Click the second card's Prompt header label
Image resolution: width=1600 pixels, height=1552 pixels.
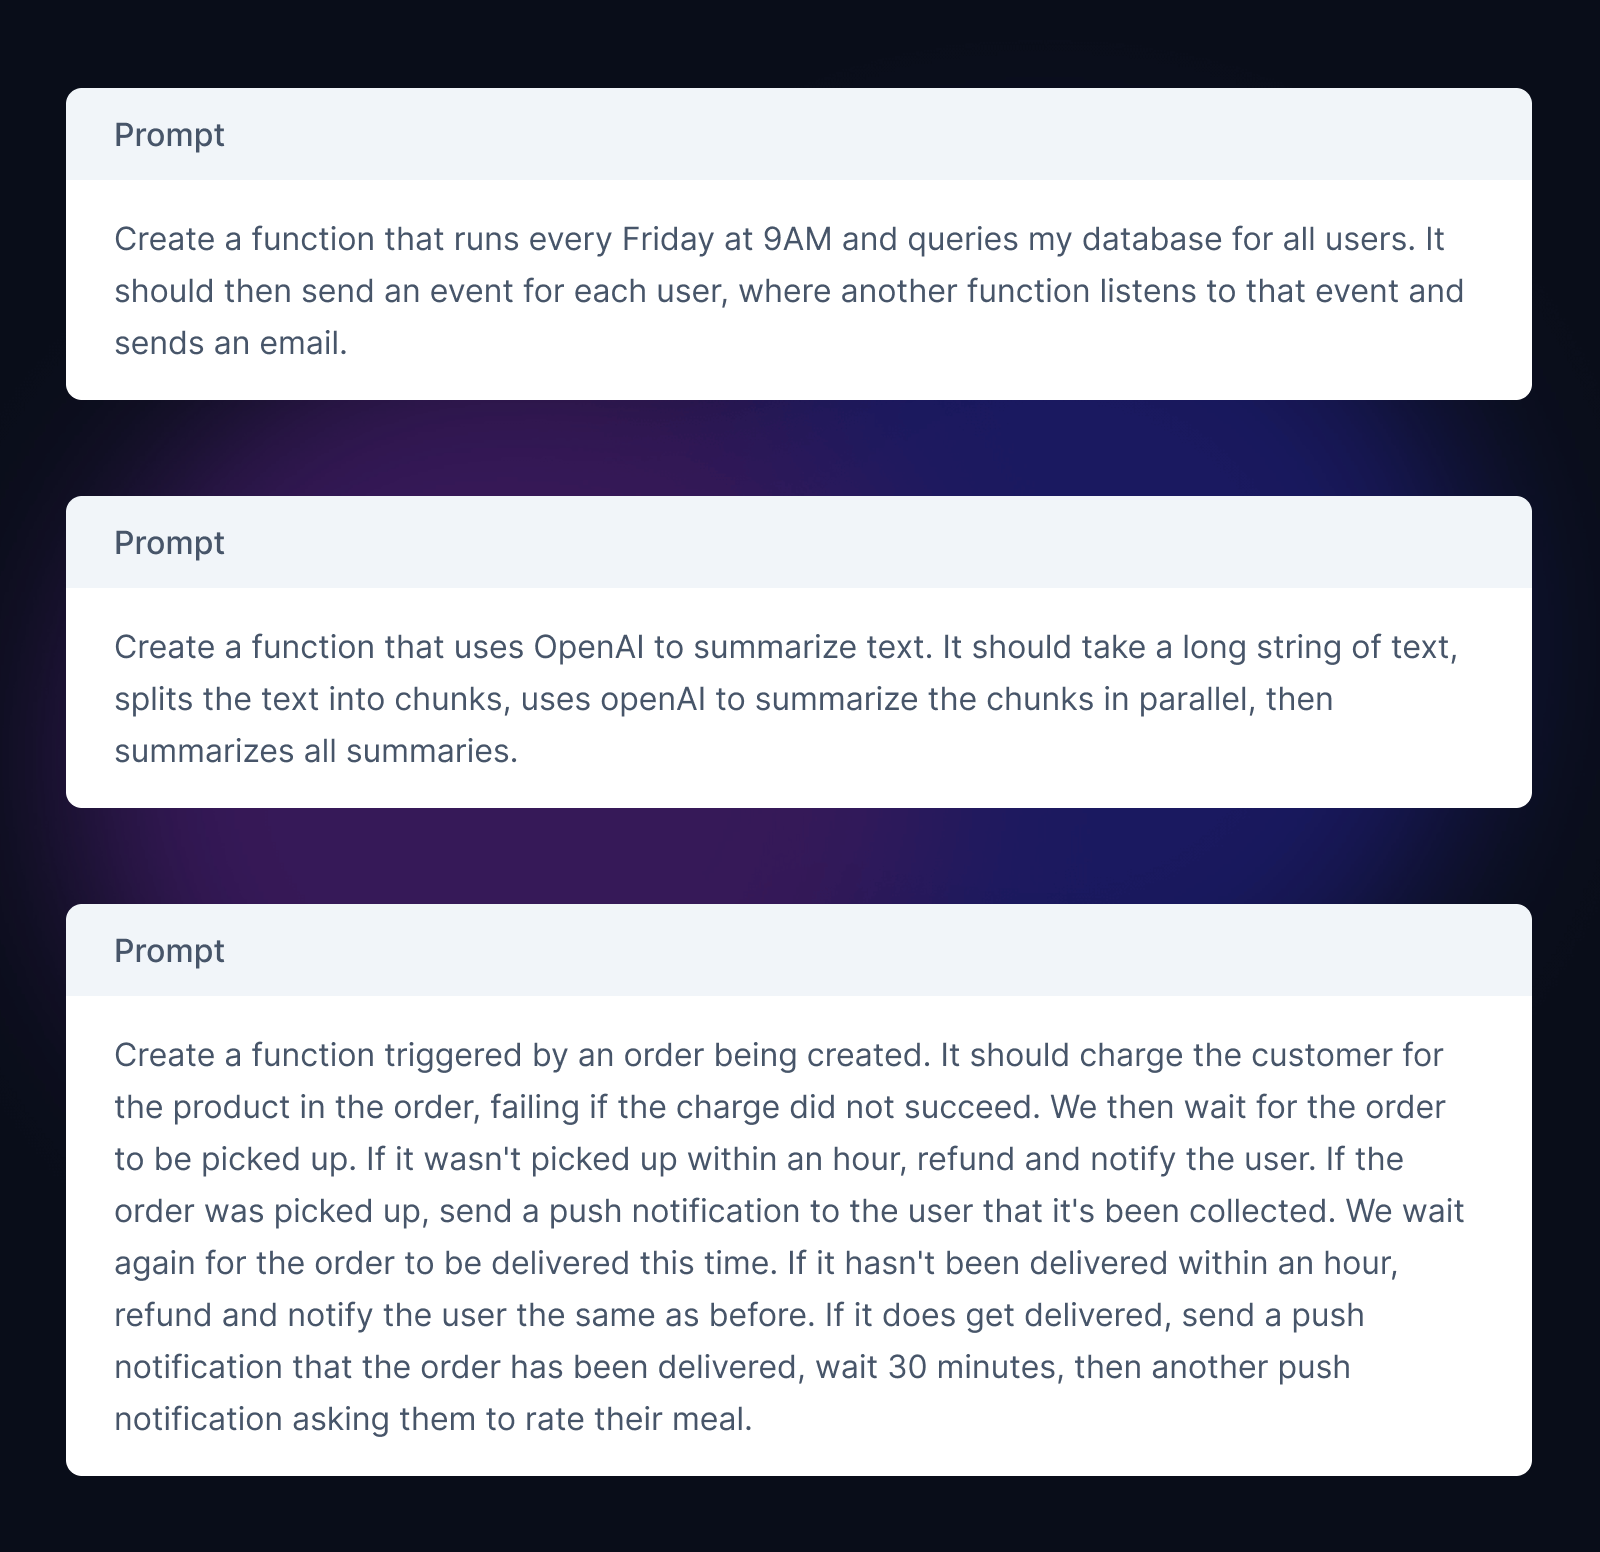pos(169,542)
